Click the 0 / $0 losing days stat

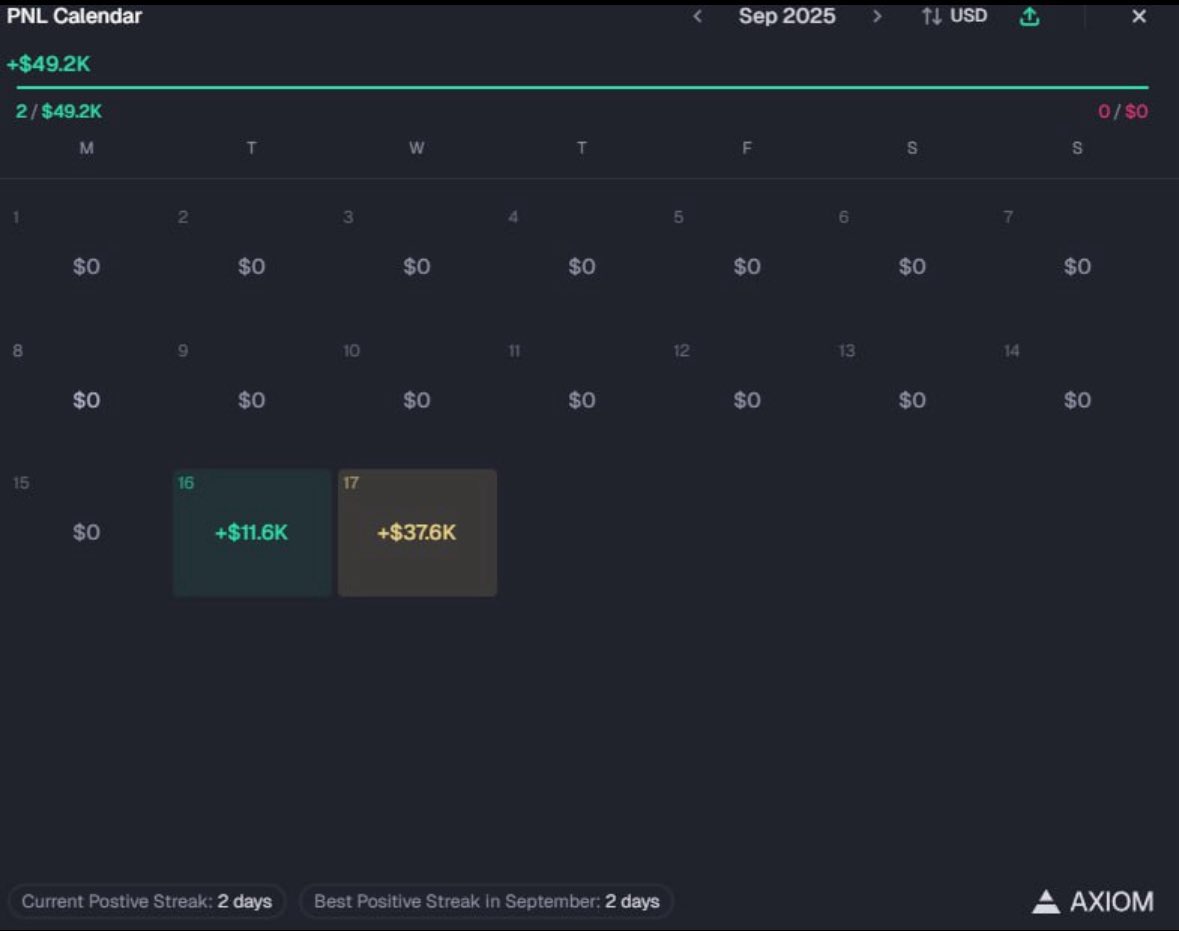(1123, 111)
